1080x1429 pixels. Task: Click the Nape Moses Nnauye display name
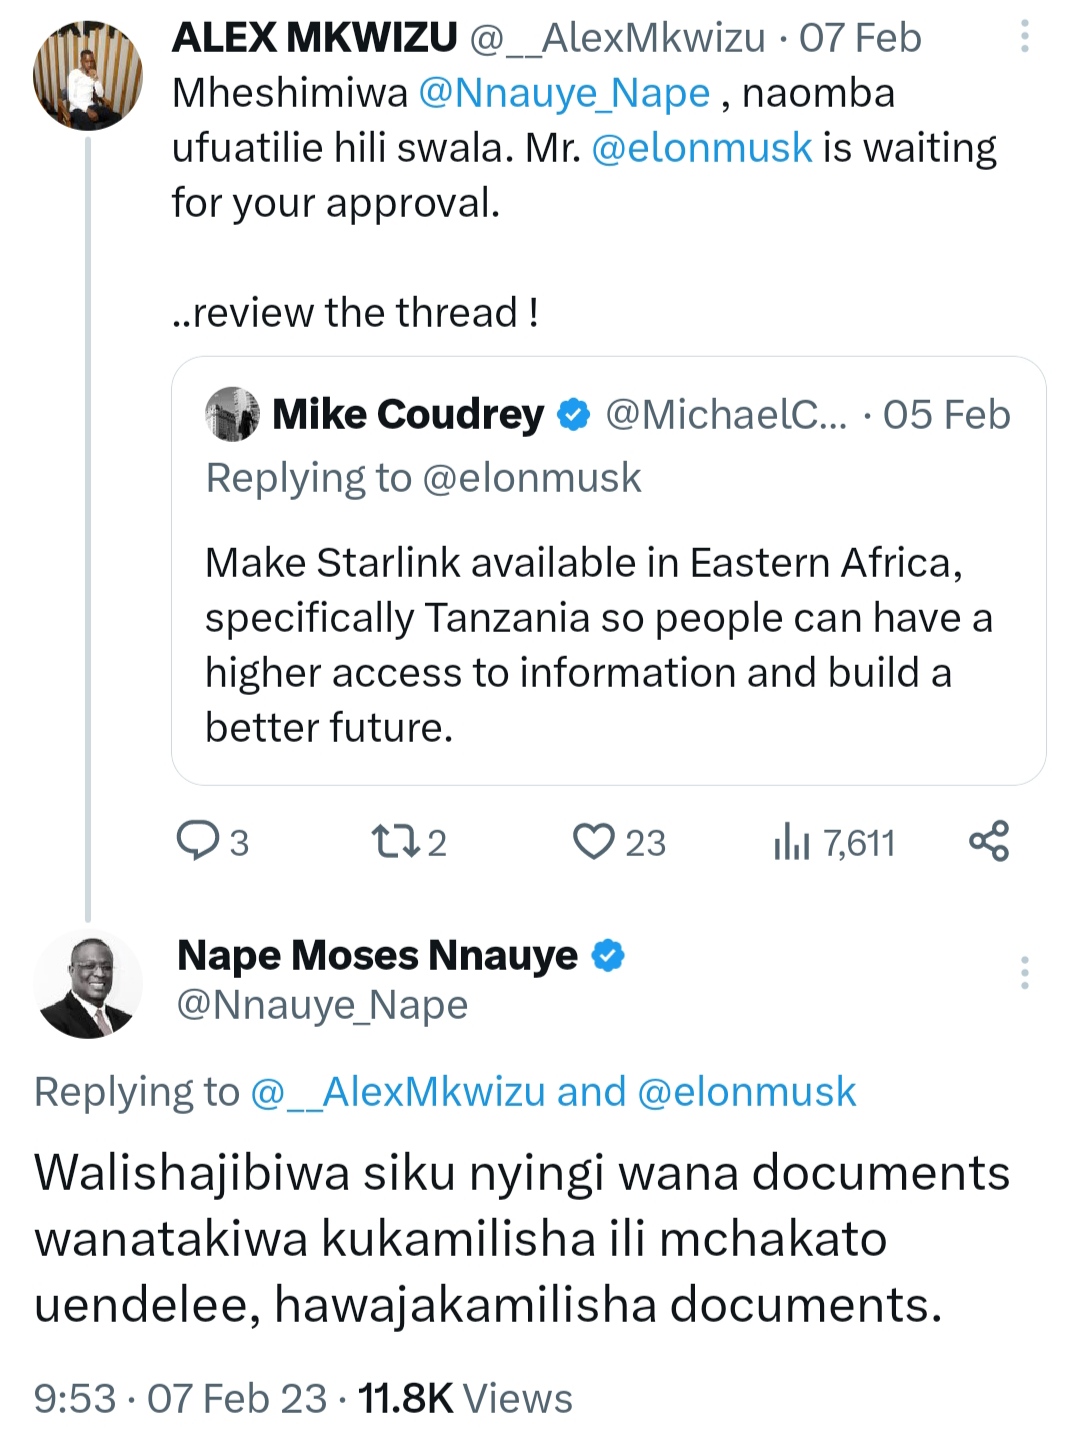377,955
